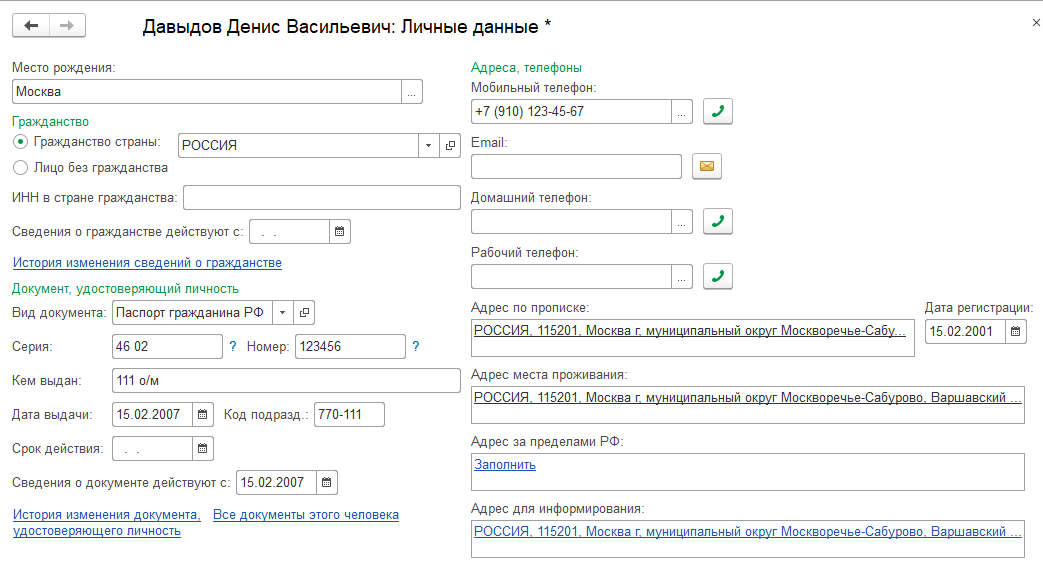Screen dimensions: 1043x588
Task: Expand the document type dropdown
Action: [x=282, y=313]
